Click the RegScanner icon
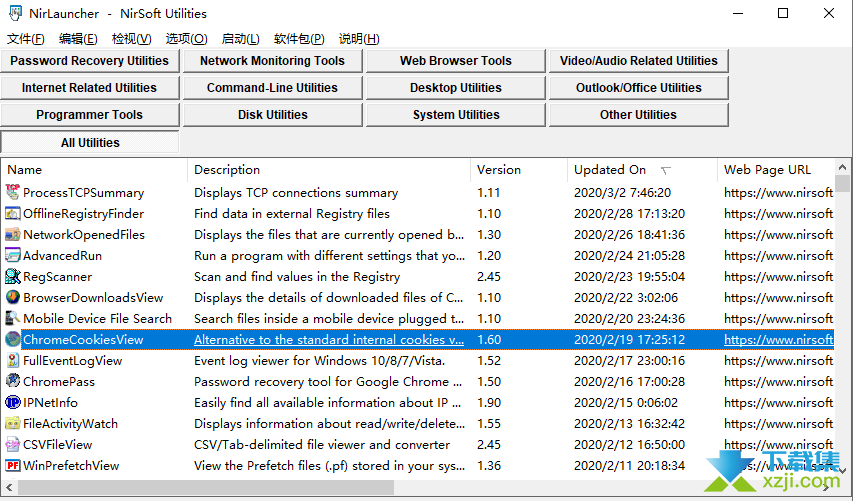The height and width of the screenshot is (501, 853). pyautogui.click(x=13, y=277)
